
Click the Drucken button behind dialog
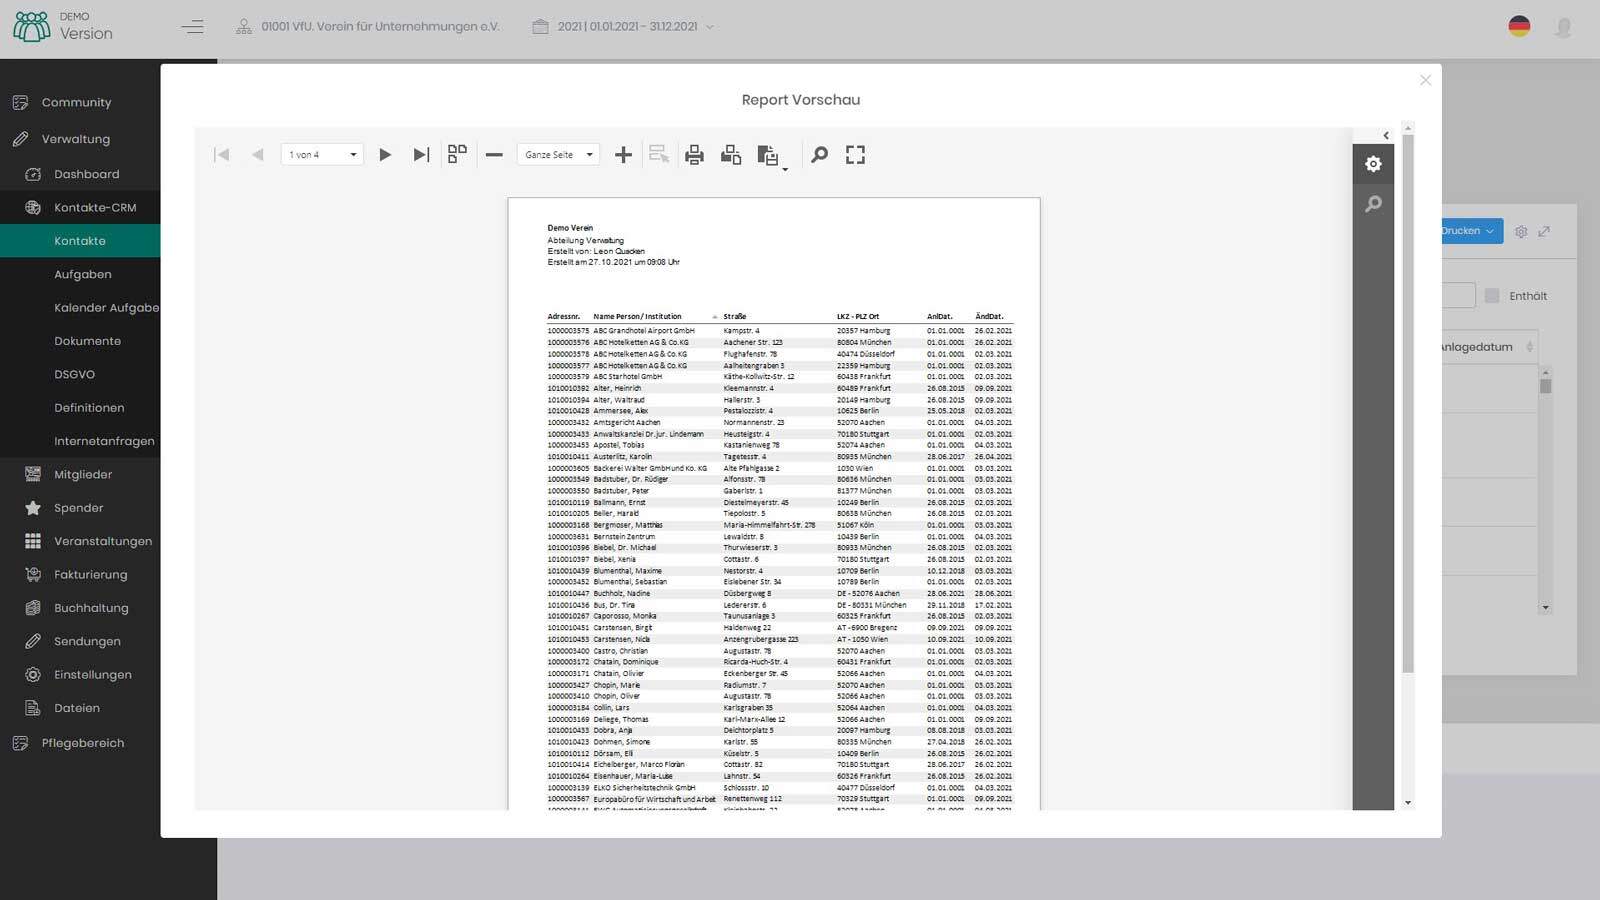1472,231
